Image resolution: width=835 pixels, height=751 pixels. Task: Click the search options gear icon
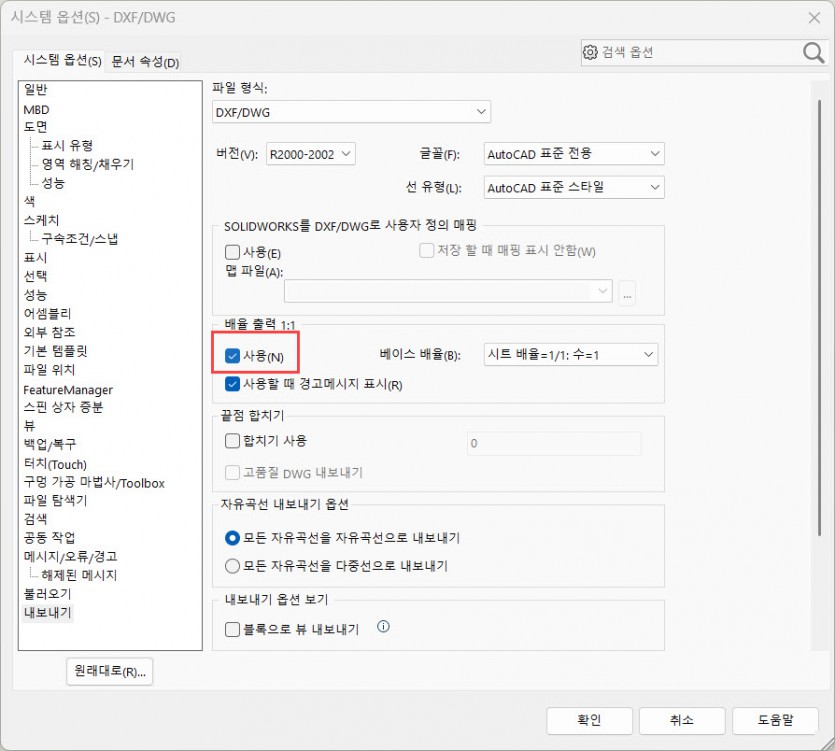coord(590,52)
